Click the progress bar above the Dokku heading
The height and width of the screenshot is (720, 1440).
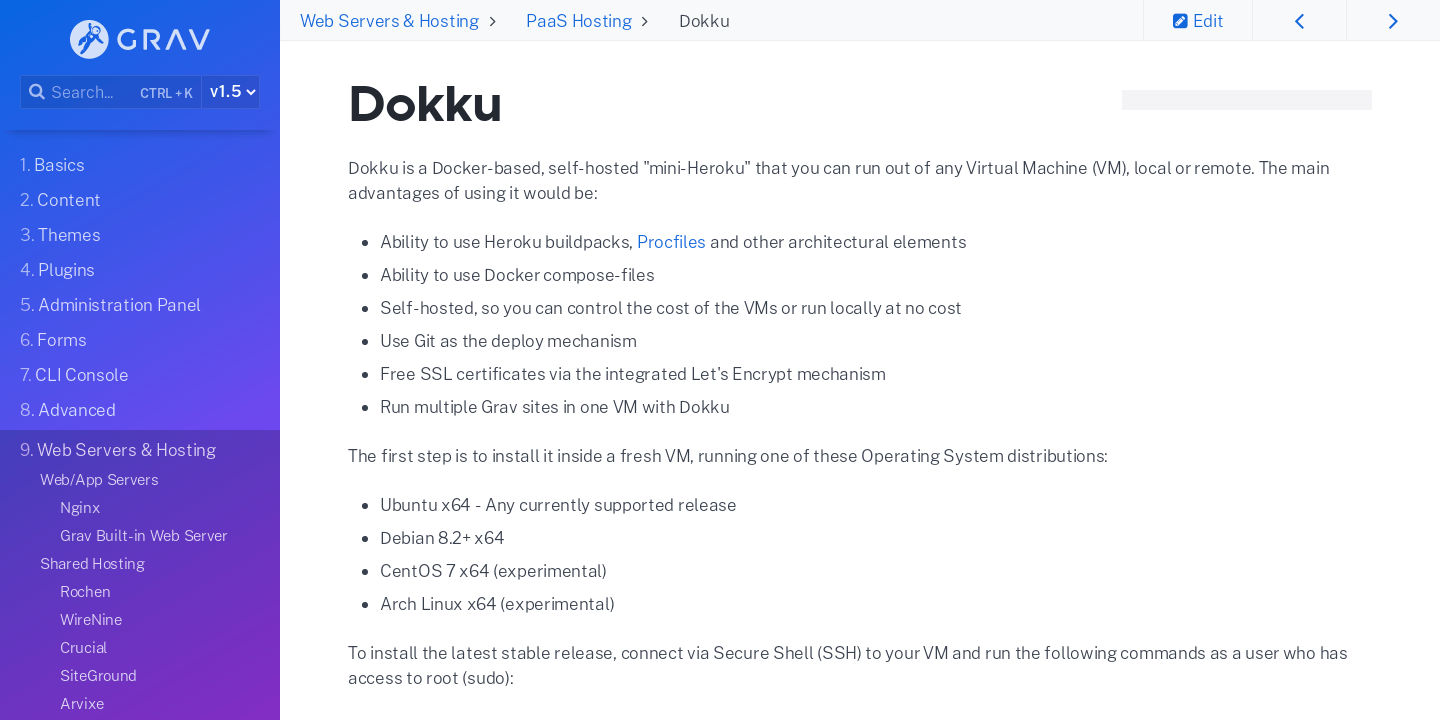tap(1246, 100)
